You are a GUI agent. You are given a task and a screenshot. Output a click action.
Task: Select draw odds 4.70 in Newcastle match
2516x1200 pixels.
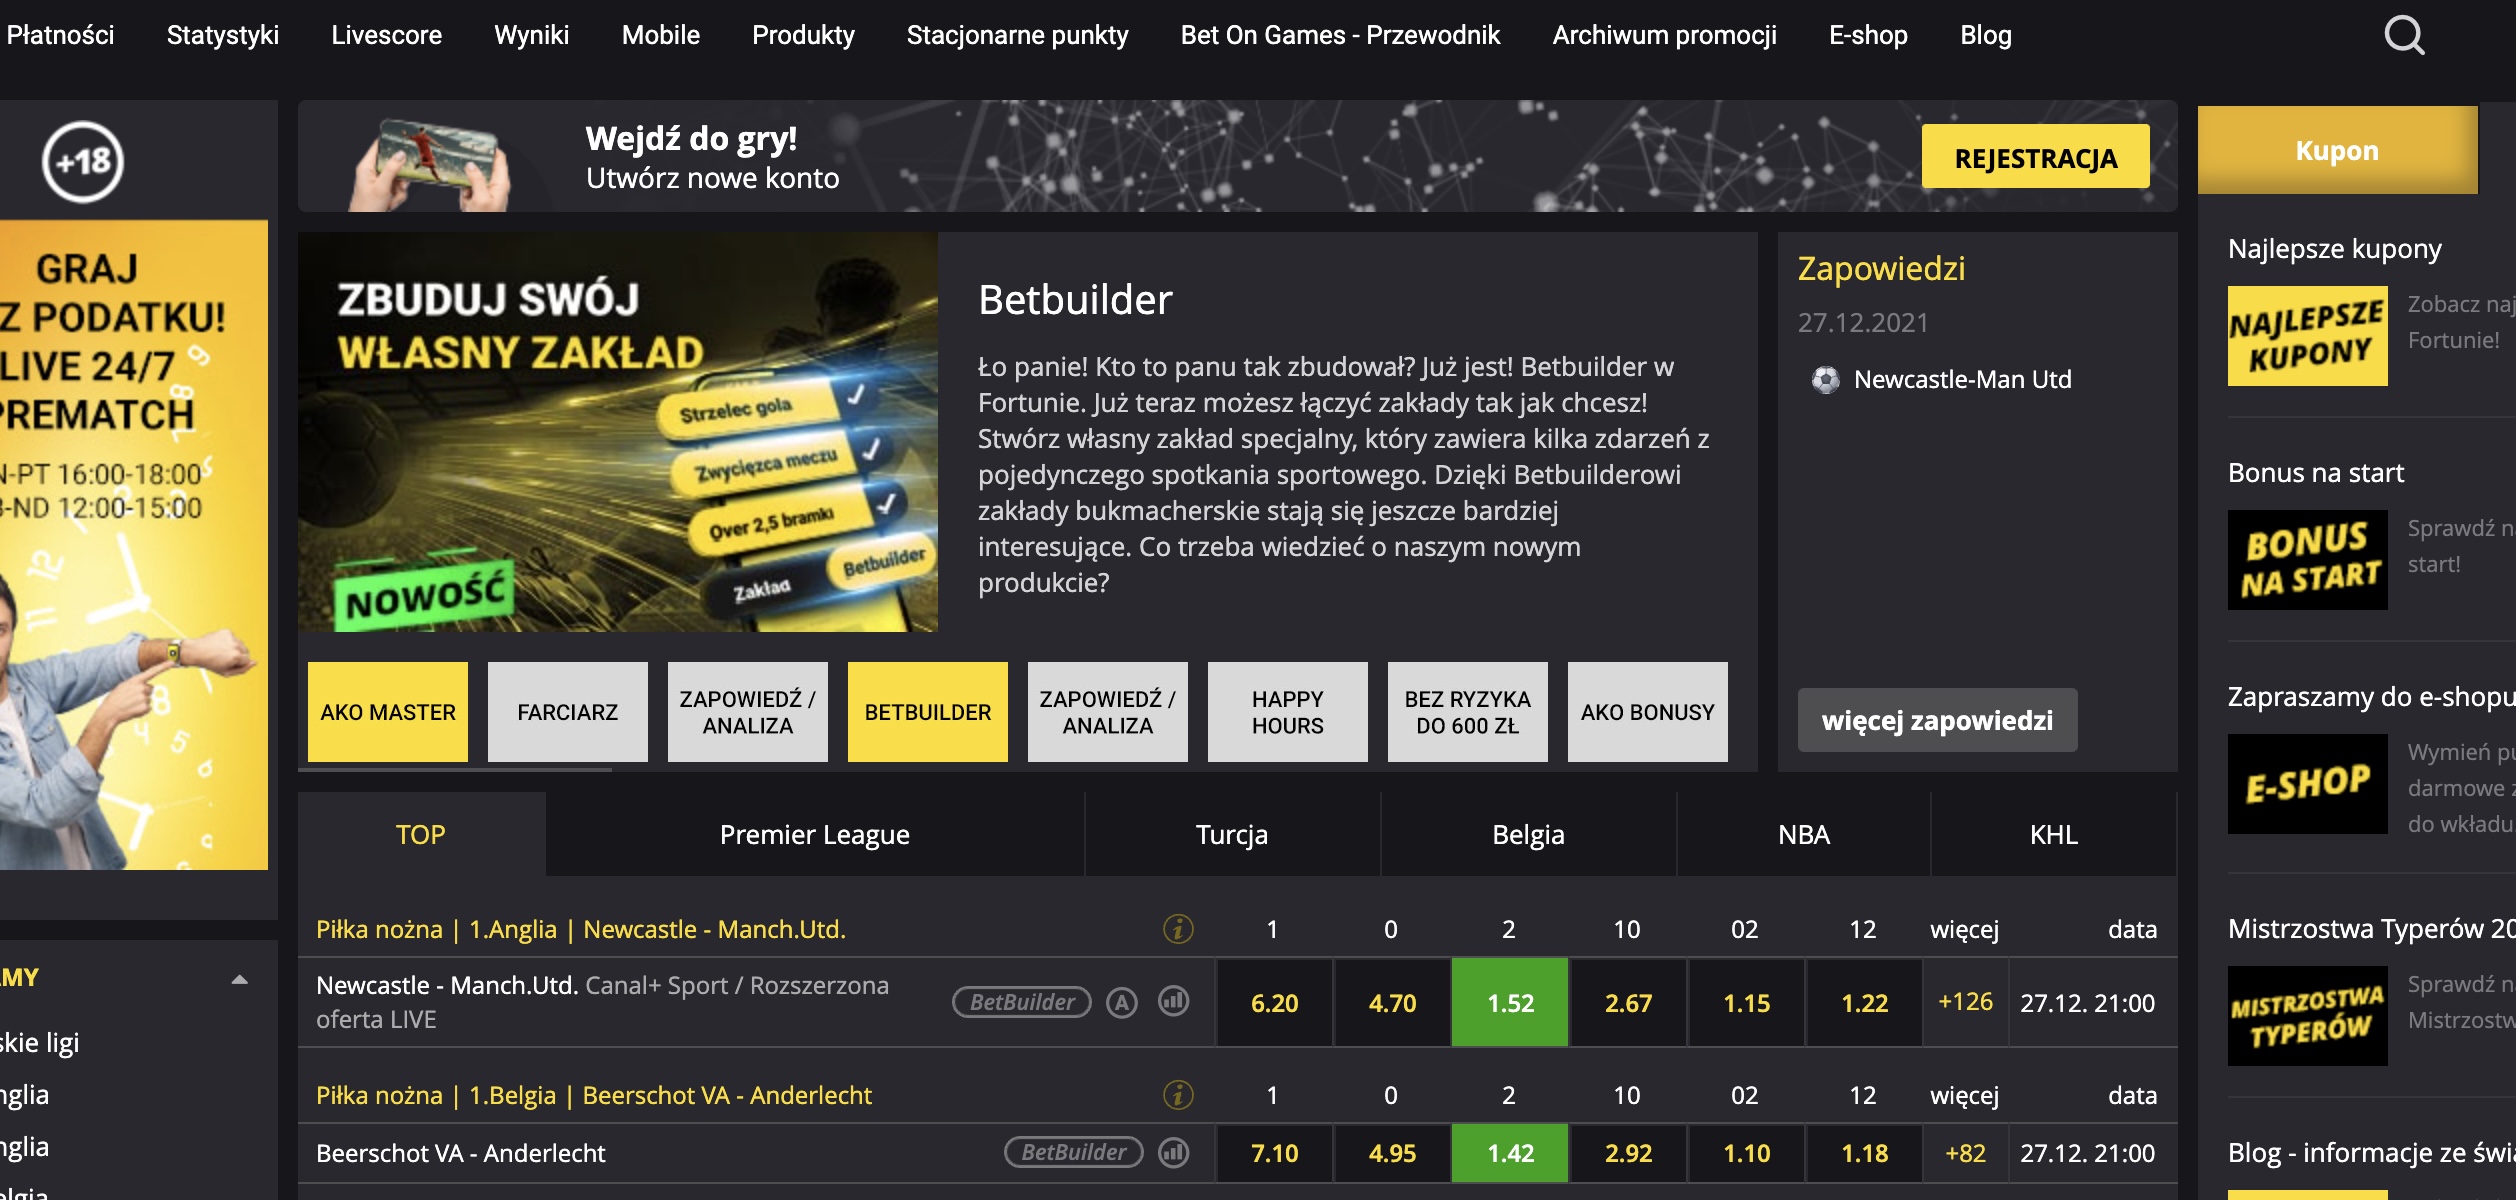coord(1392,1003)
